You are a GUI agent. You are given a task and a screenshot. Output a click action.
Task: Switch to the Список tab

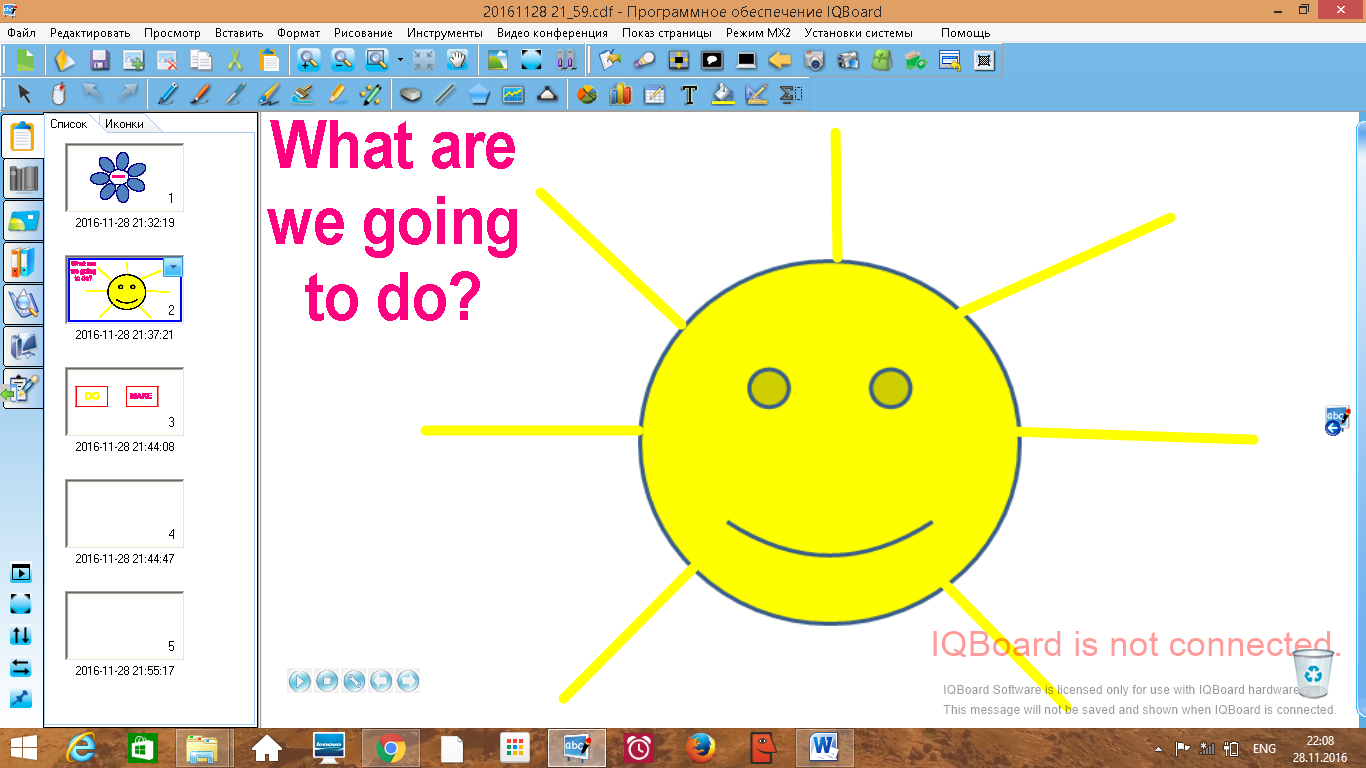(69, 124)
